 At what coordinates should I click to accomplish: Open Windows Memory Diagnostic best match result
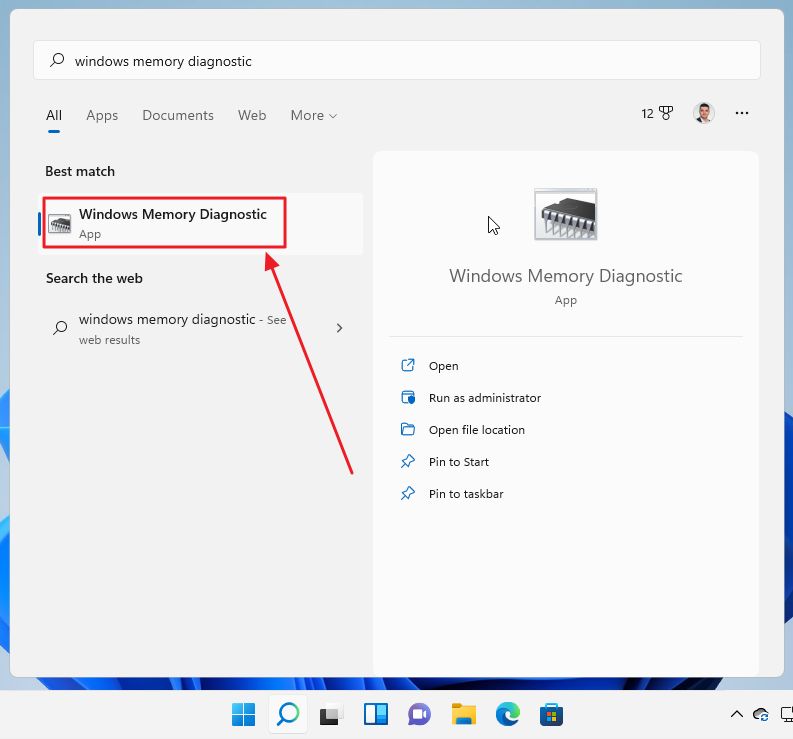(201, 223)
